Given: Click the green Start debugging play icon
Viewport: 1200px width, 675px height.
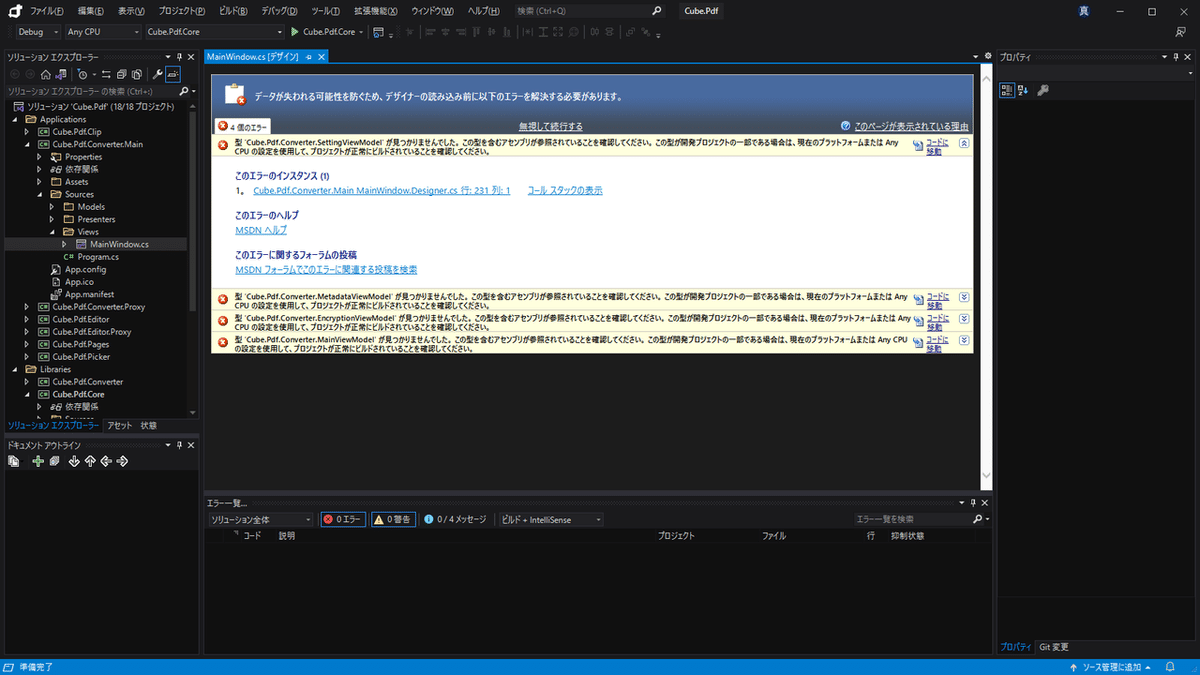Looking at the screenshot, I should (x=295, y=32).
